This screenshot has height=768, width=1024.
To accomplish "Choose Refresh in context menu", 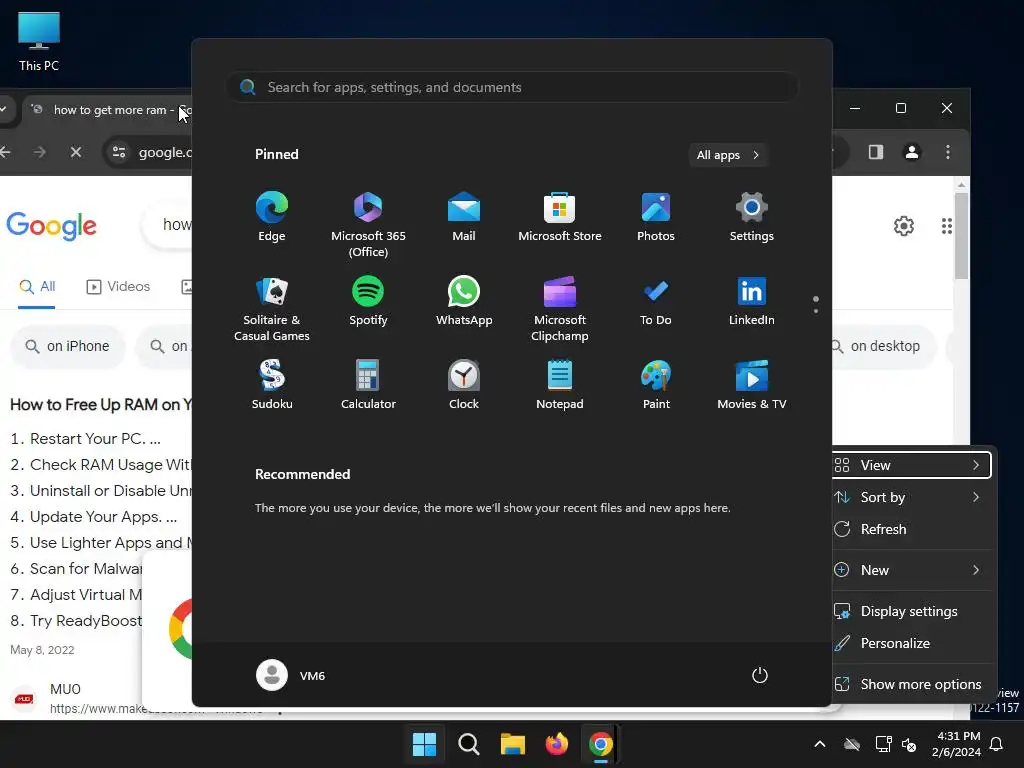I will 912,529.
